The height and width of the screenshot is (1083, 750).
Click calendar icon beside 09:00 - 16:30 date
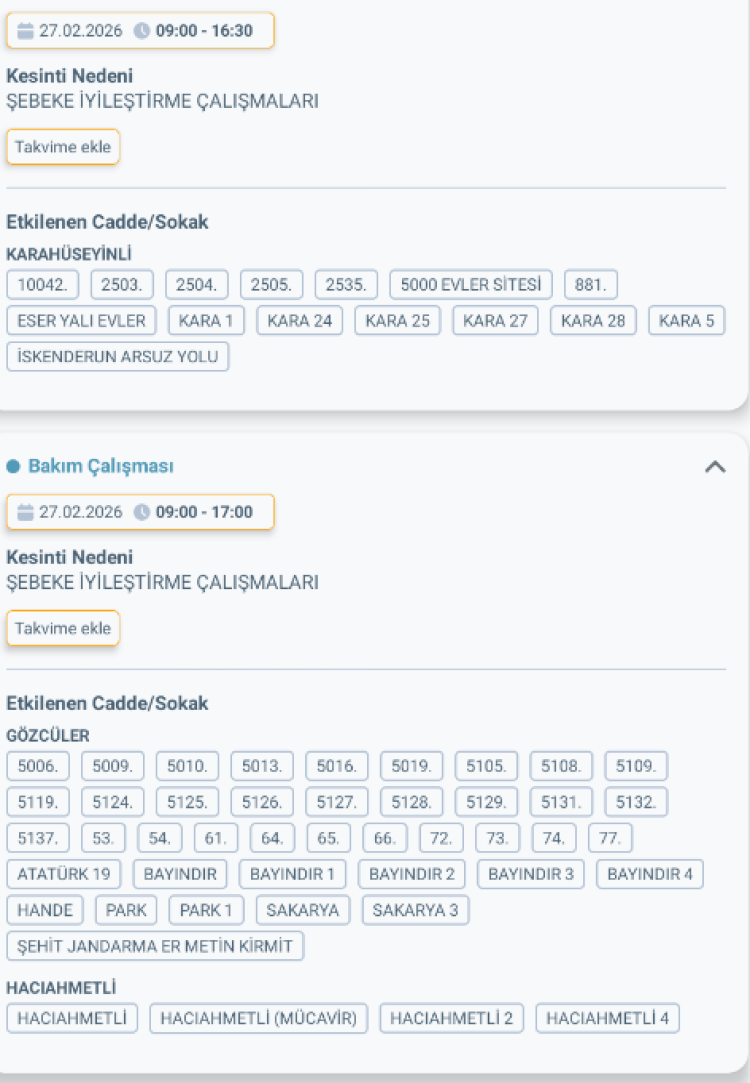(x=26, y=31)
